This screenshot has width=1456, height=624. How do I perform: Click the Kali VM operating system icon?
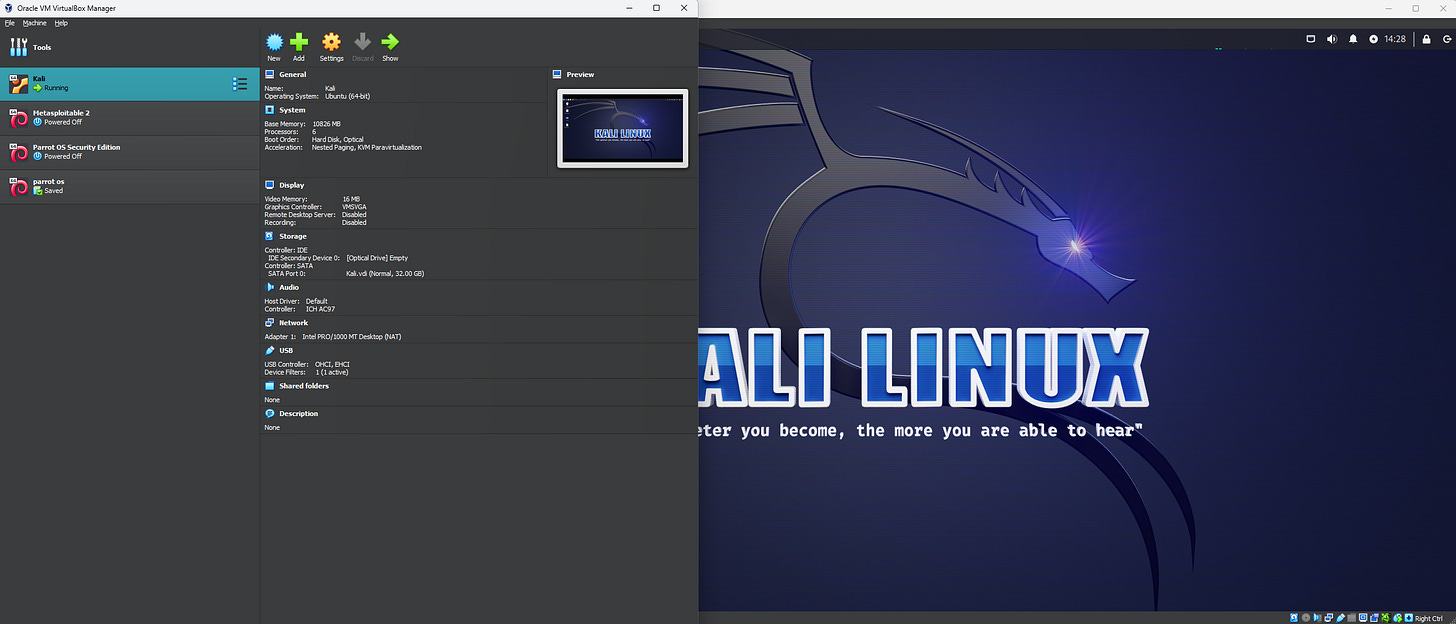19,84
